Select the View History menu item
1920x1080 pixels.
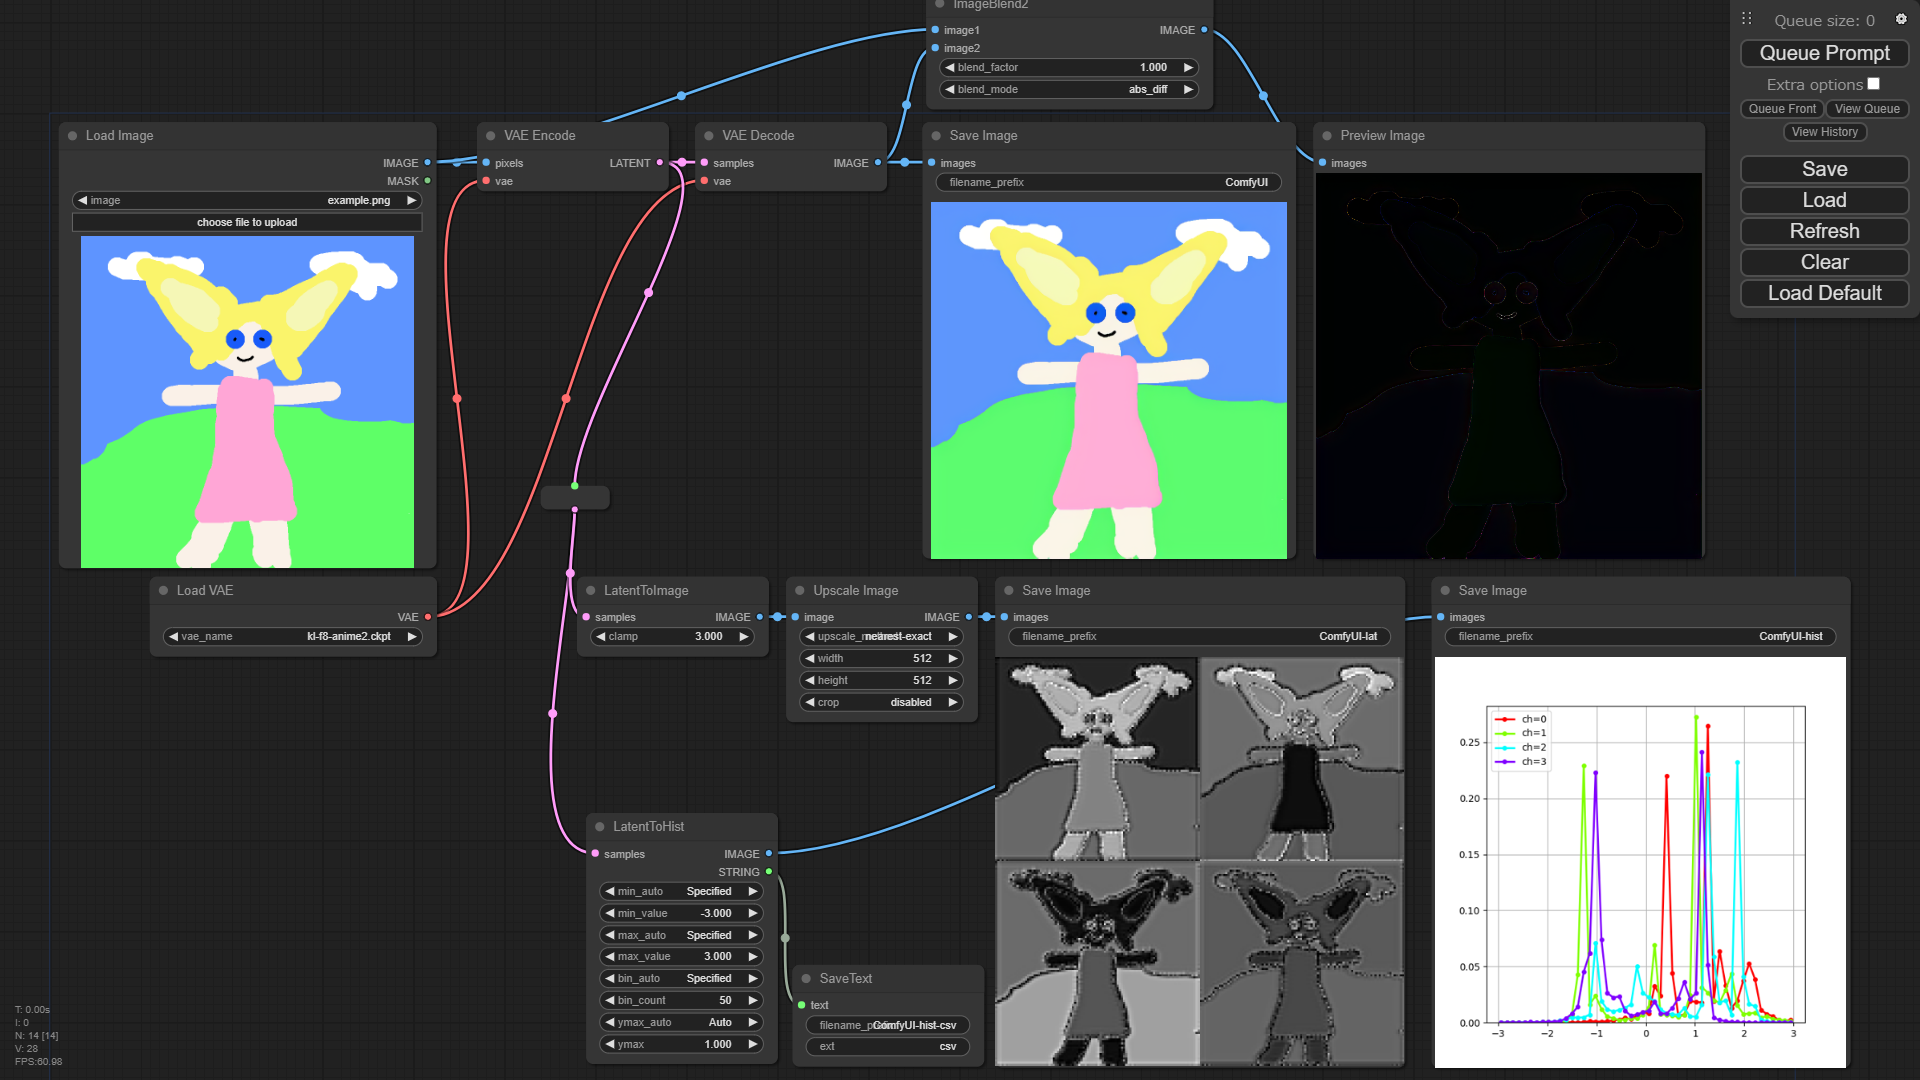coord(1824,132)
